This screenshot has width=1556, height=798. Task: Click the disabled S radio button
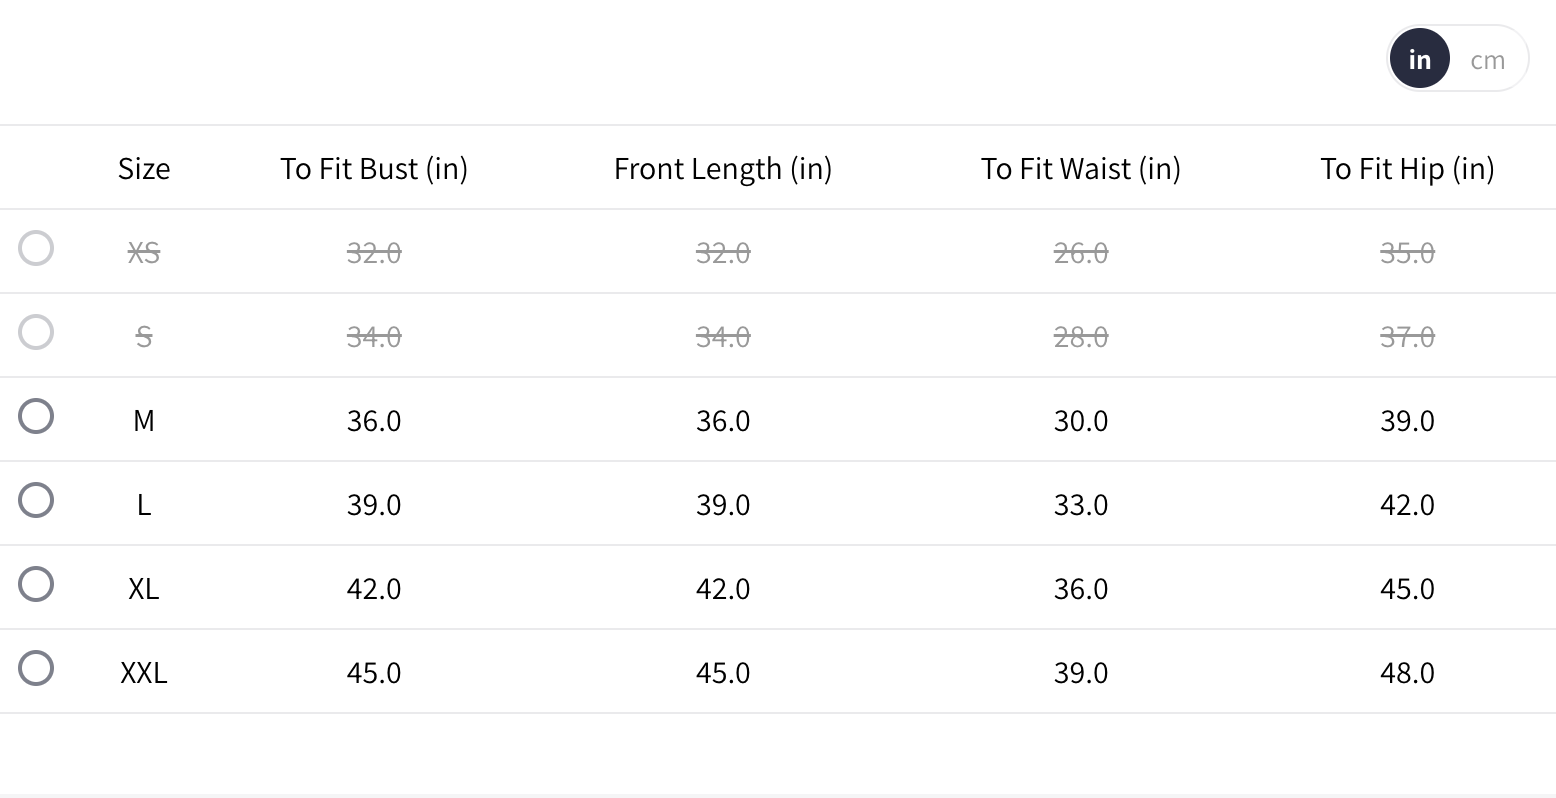click(36, 332)
